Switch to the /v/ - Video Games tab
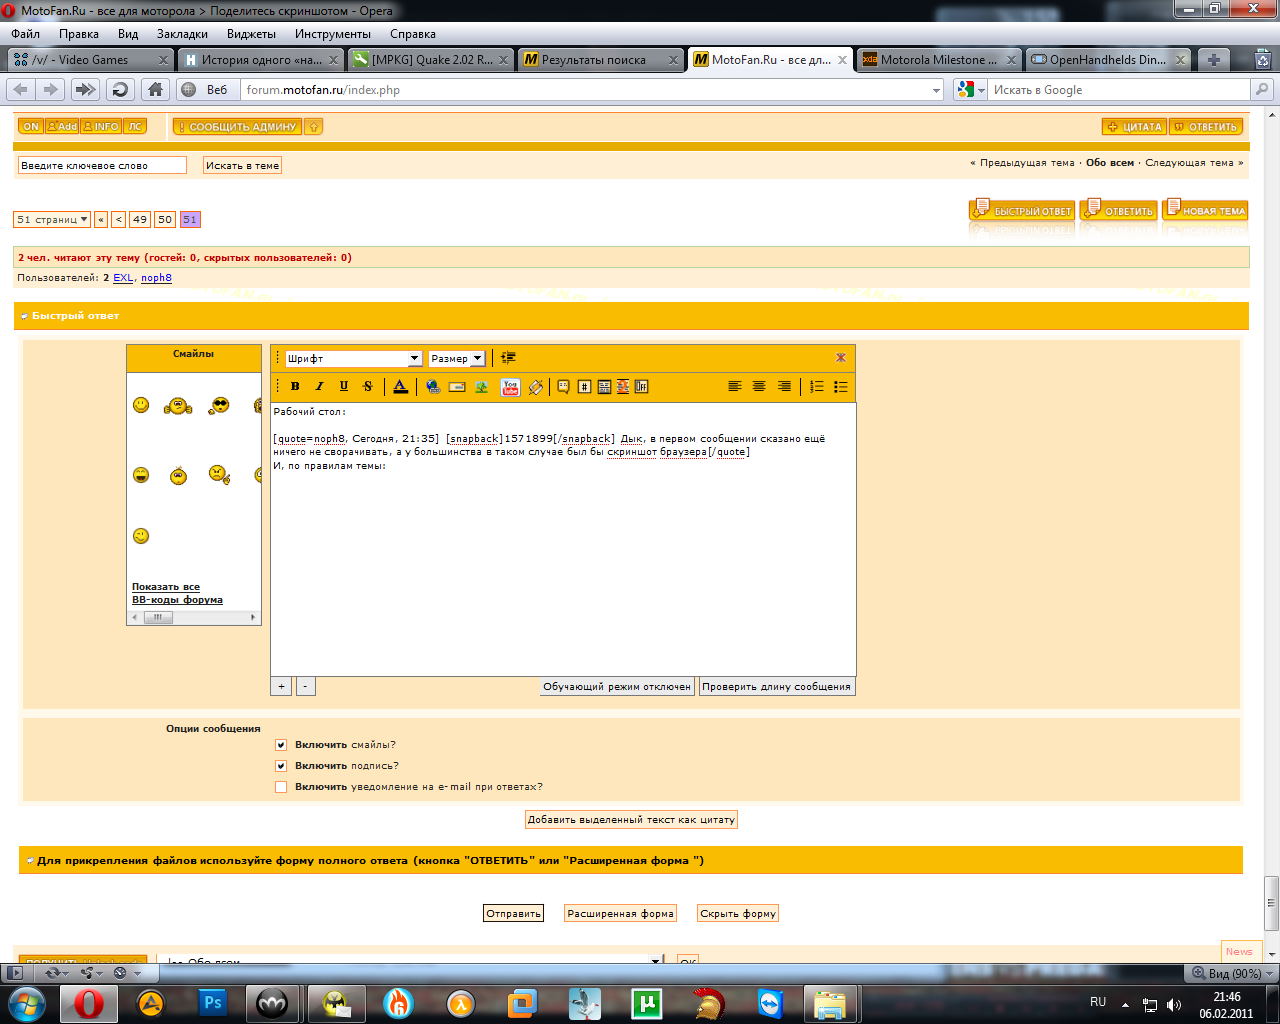Image resolution: width=1280 pixels, height=1024 pixels. [90, 60]
